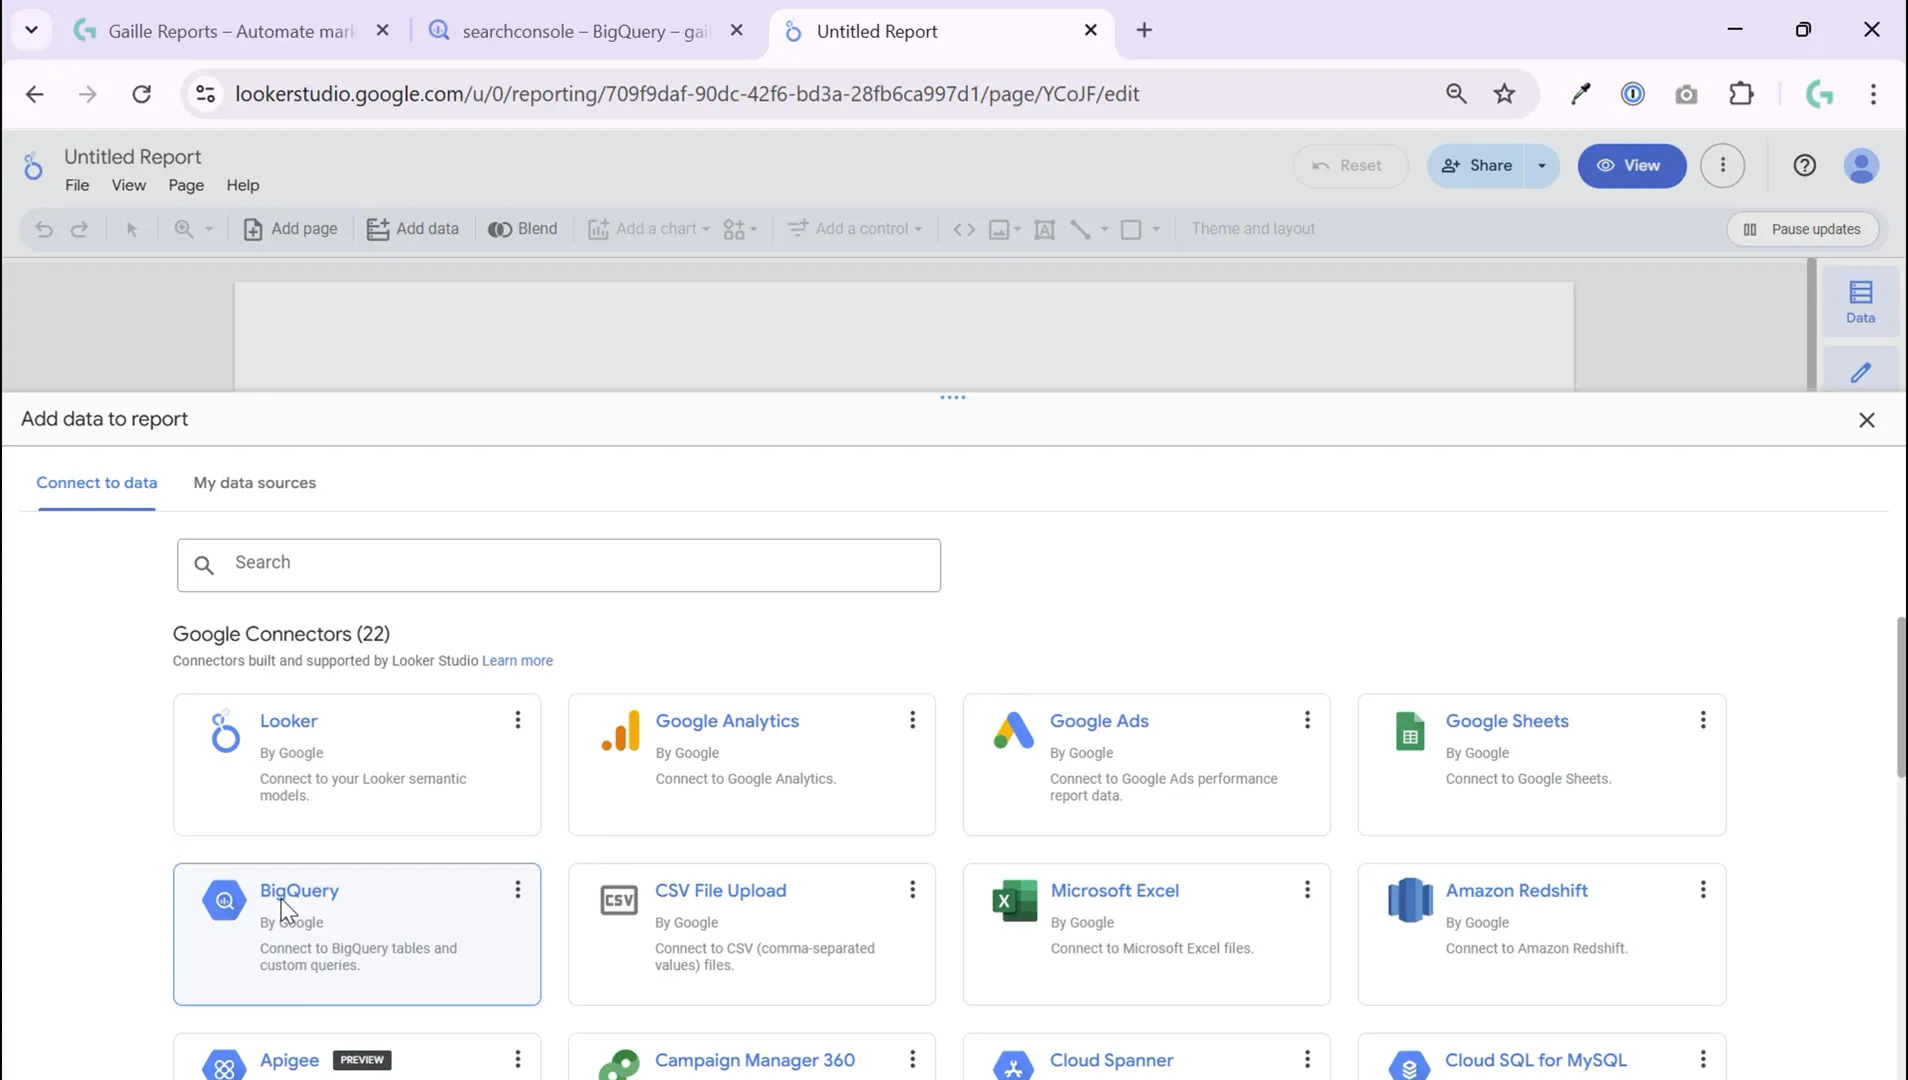
Task: Select the Connect to data tab
Action: [x=97, y=483]
